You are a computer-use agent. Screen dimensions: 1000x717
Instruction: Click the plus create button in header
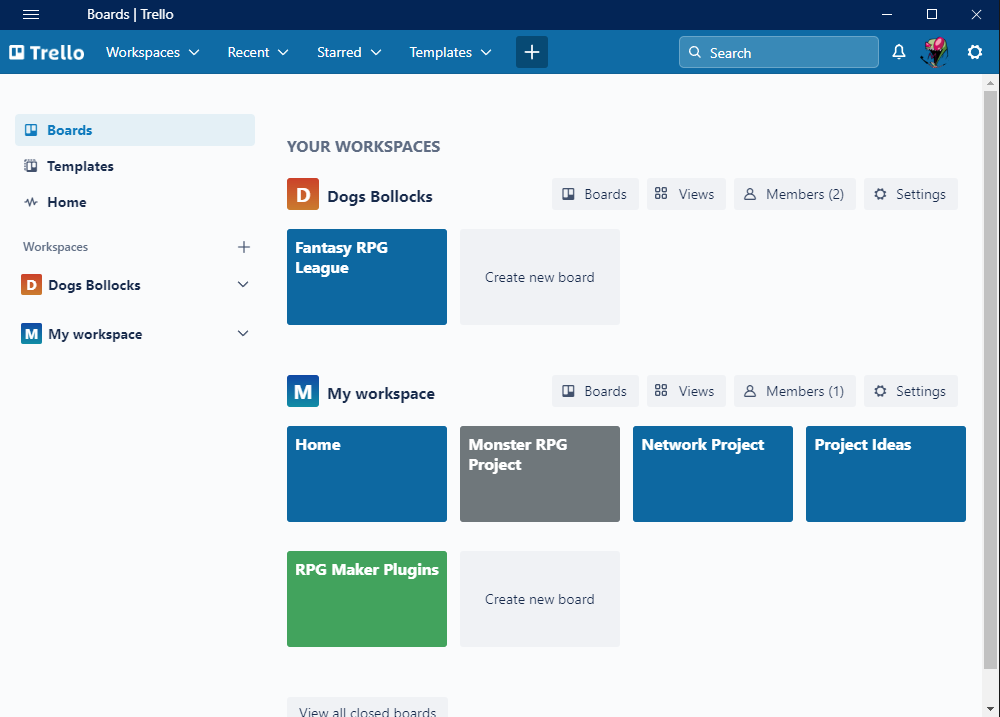pyautogui.click(x=532, y=52)
